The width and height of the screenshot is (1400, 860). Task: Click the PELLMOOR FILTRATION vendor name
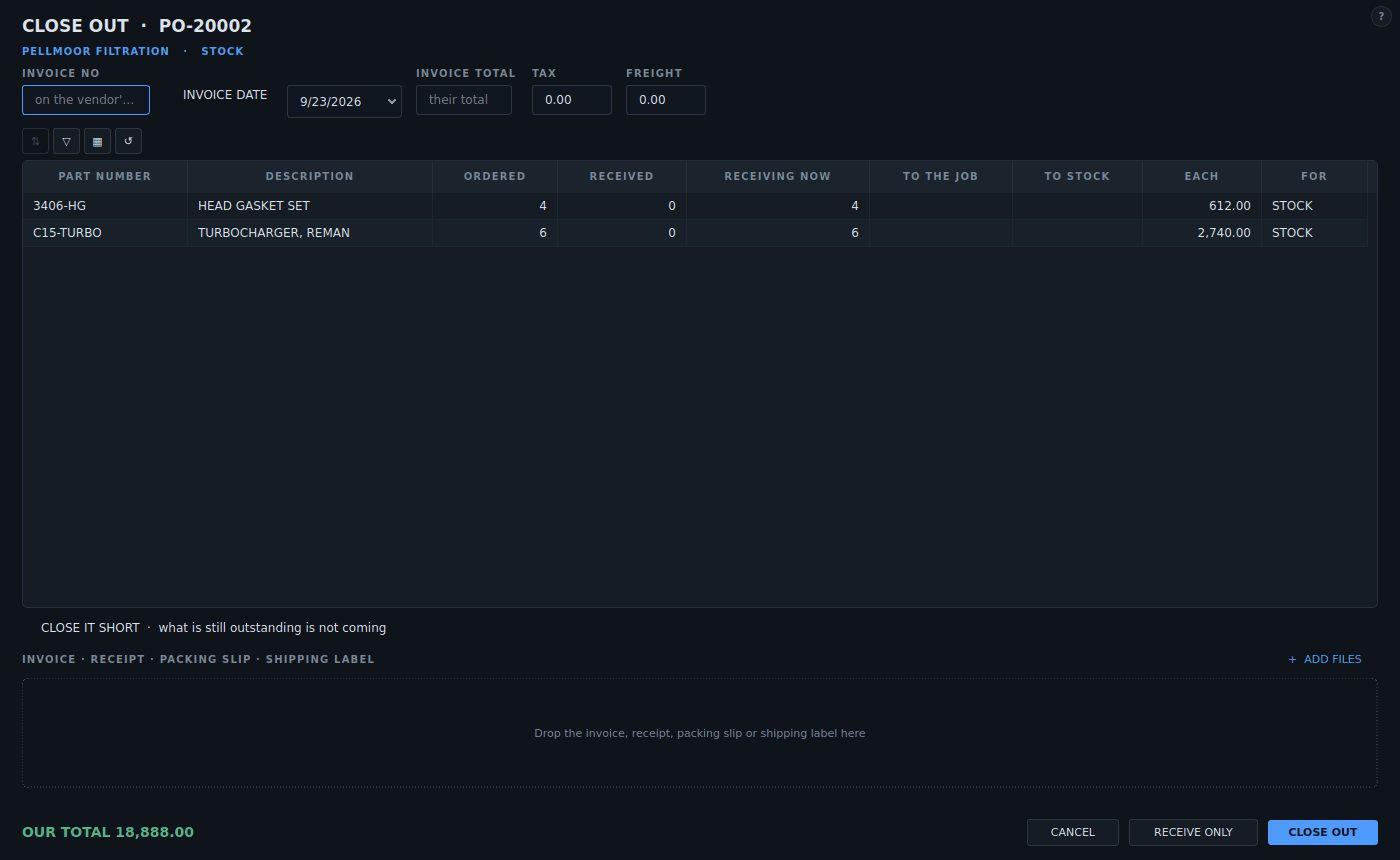click(96, 51)
